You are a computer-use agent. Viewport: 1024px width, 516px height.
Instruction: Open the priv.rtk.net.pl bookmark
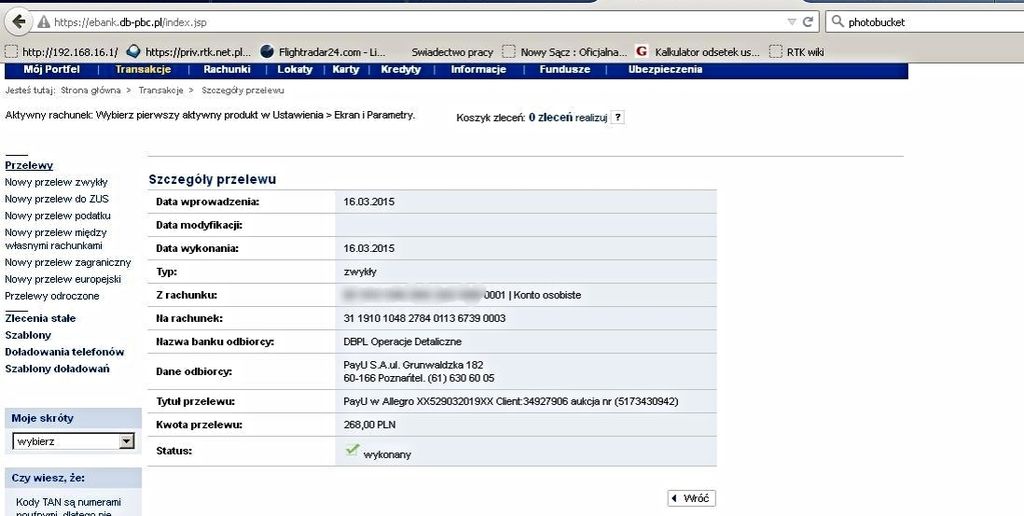click(188, 52)
